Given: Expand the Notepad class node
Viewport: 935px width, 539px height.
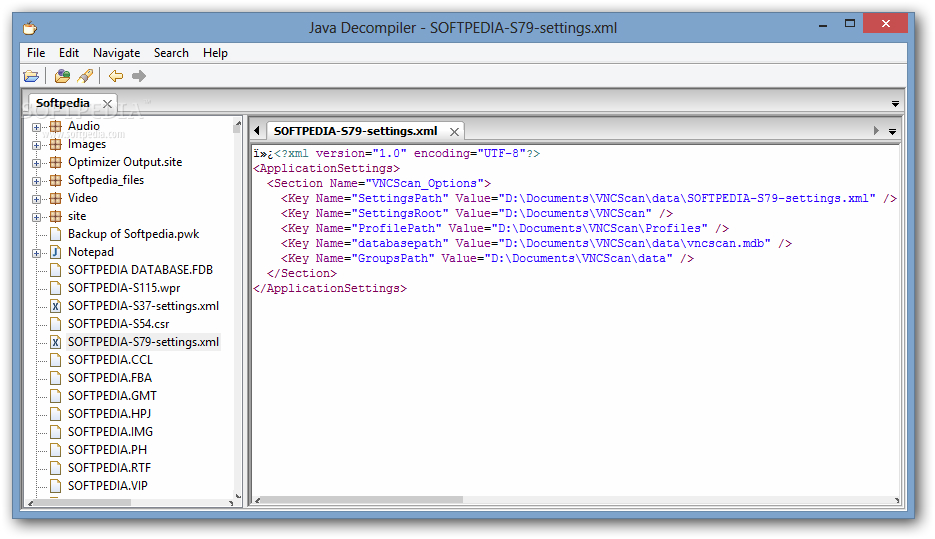Looking at the screenshot, I should (37, 253).
